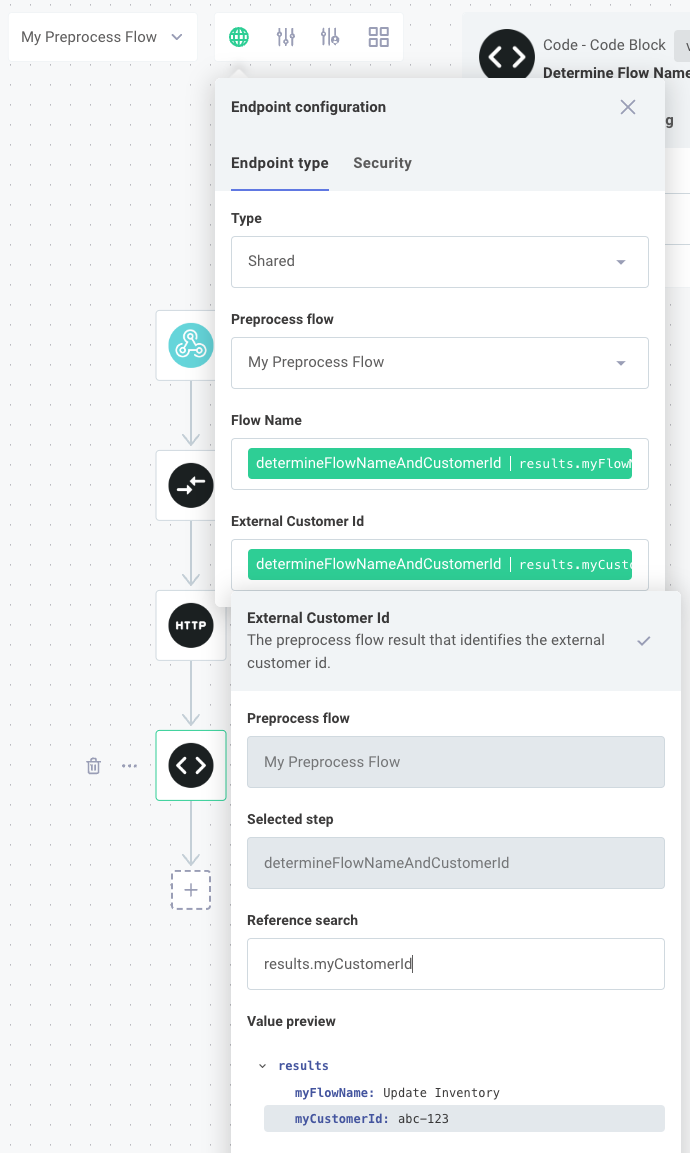Close the Endpoint configuration panel
Viewport: 690px width, 1153px height.
627,106
